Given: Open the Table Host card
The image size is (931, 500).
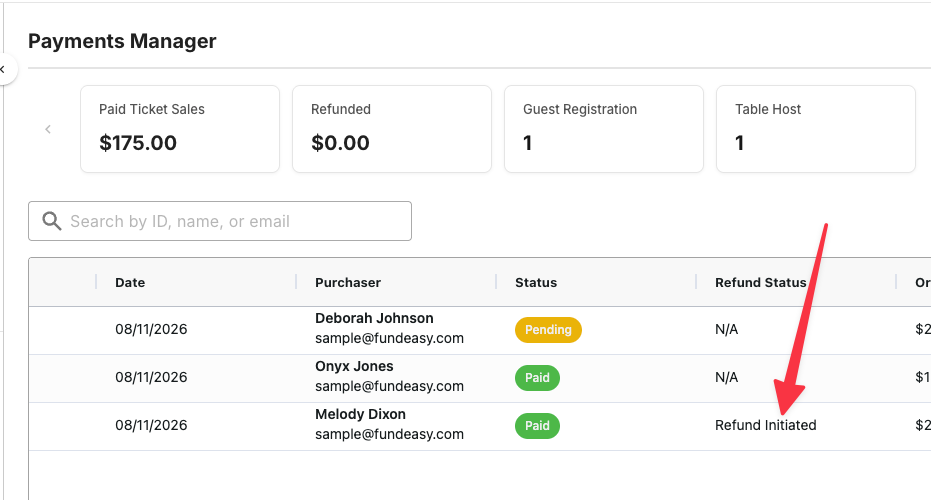Looking at the screenshot, I should 816,129.
